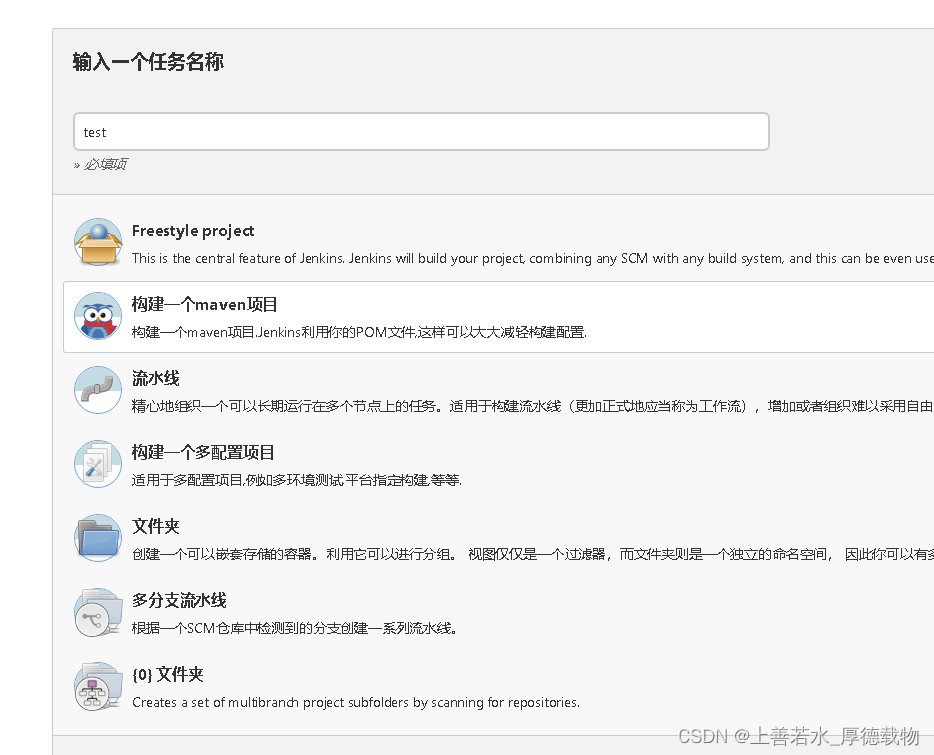Click the 流水线 title
Image resolution: width=934 pixels, height=755 pixels.
[155, 378]
